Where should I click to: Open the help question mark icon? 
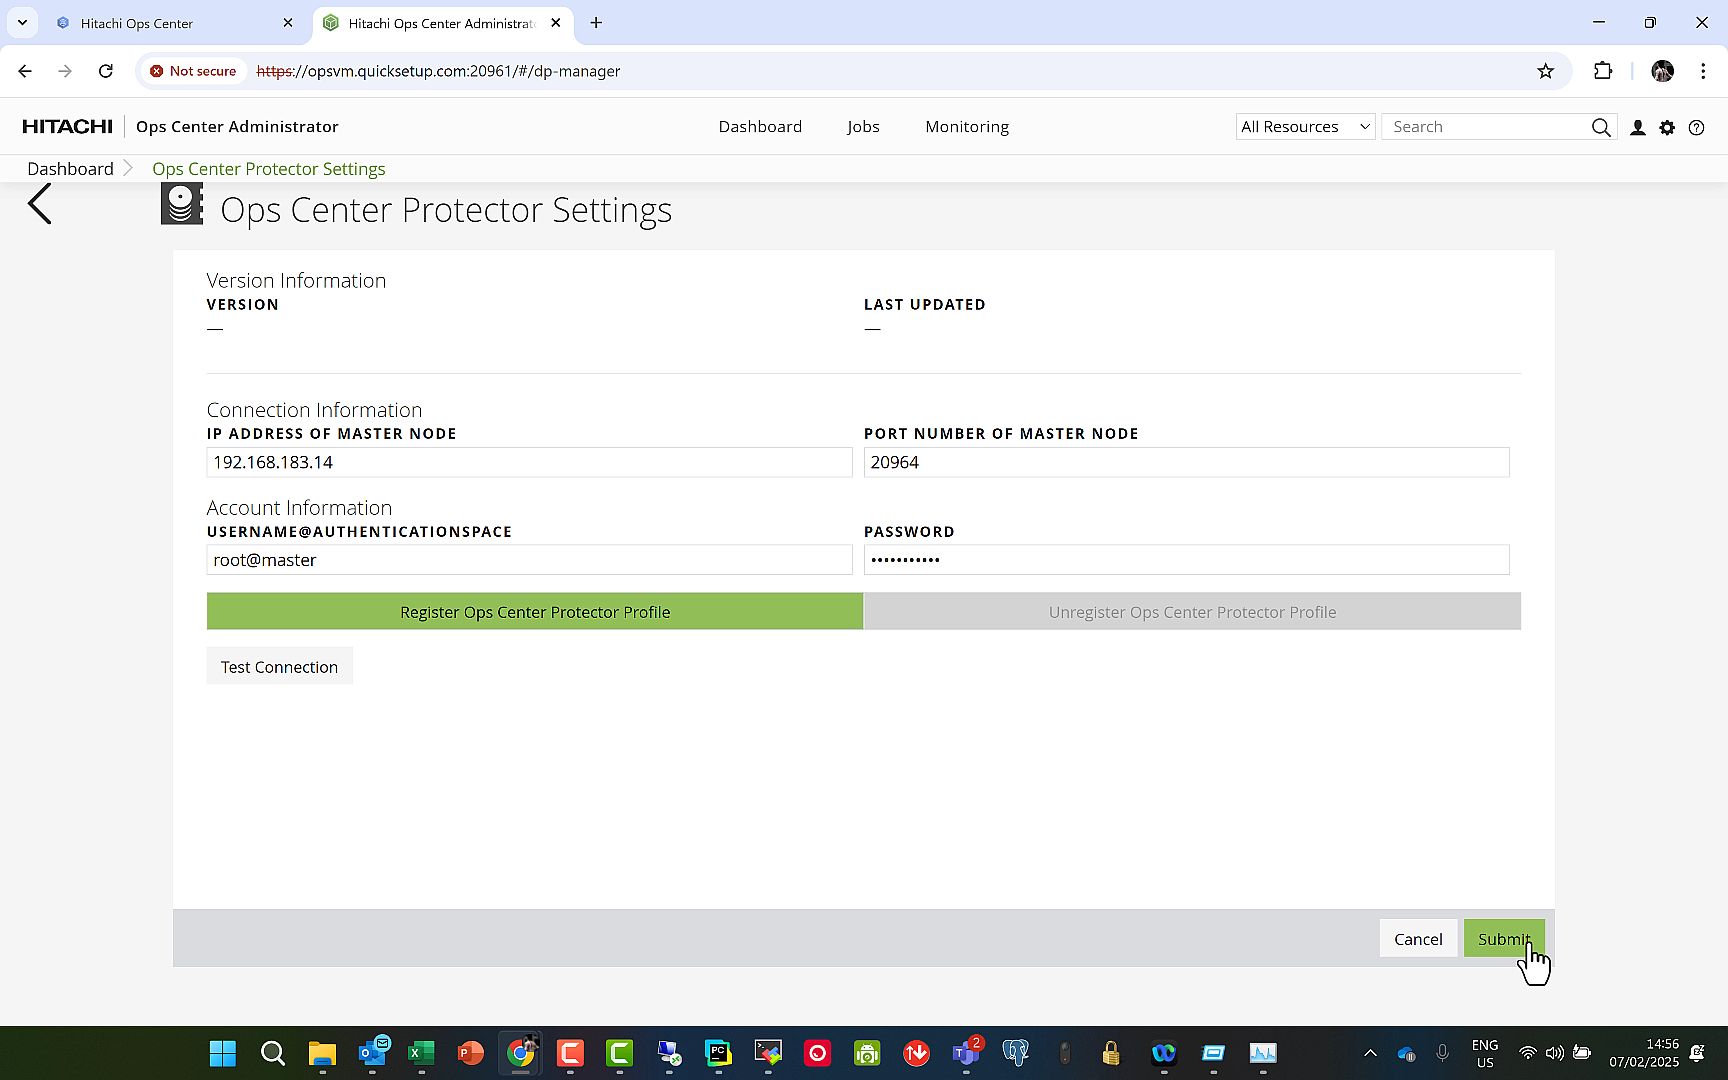pyautogui.click(x=1696, y=127)
